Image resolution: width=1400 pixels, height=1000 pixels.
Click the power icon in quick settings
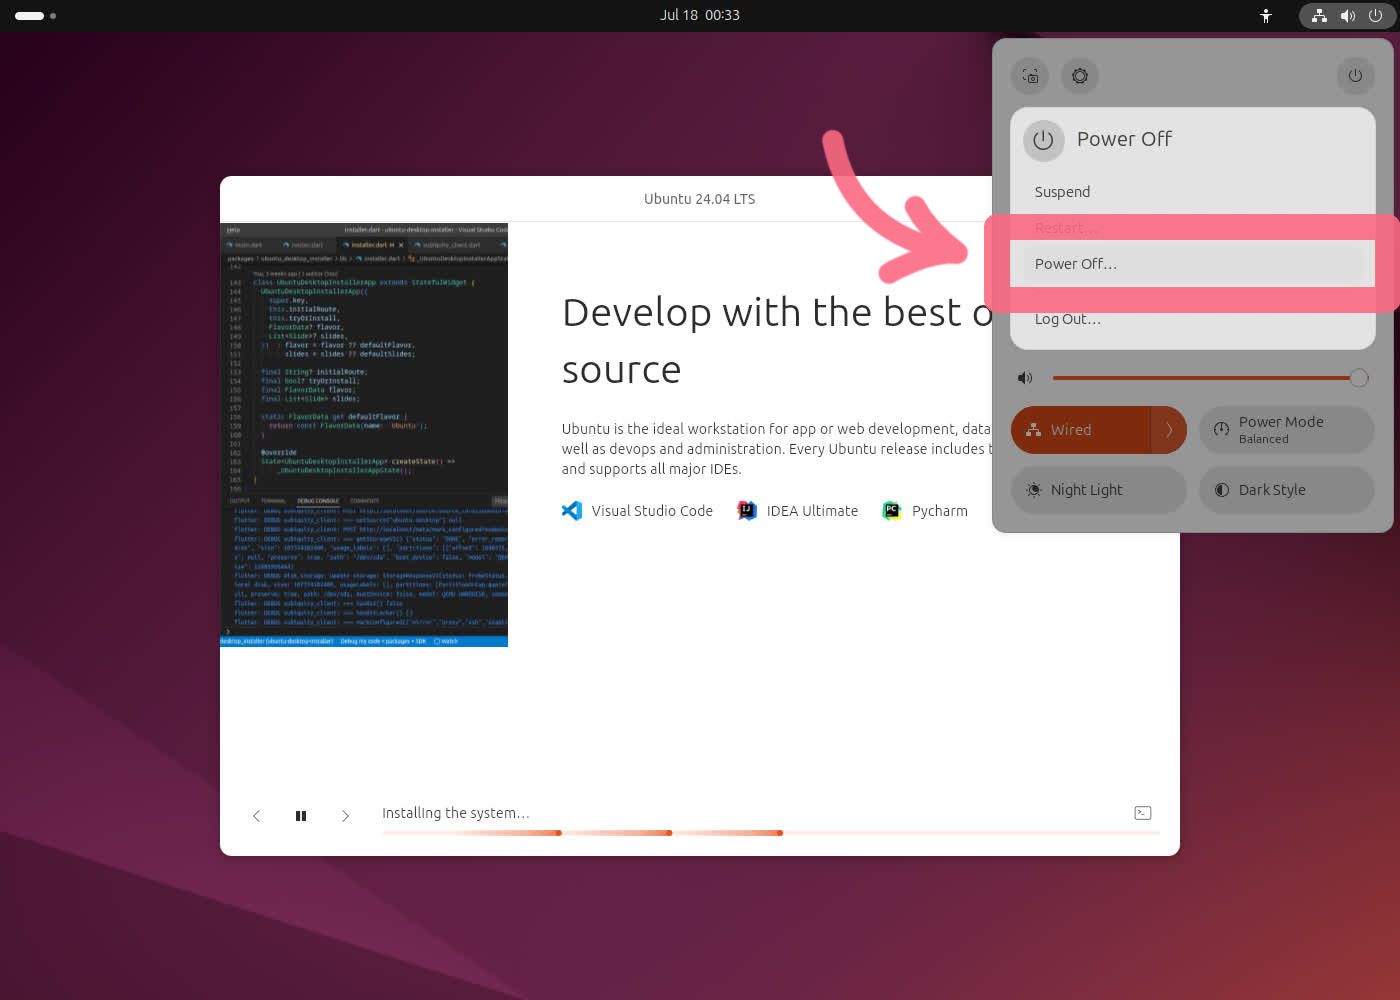click(1355, 76)
